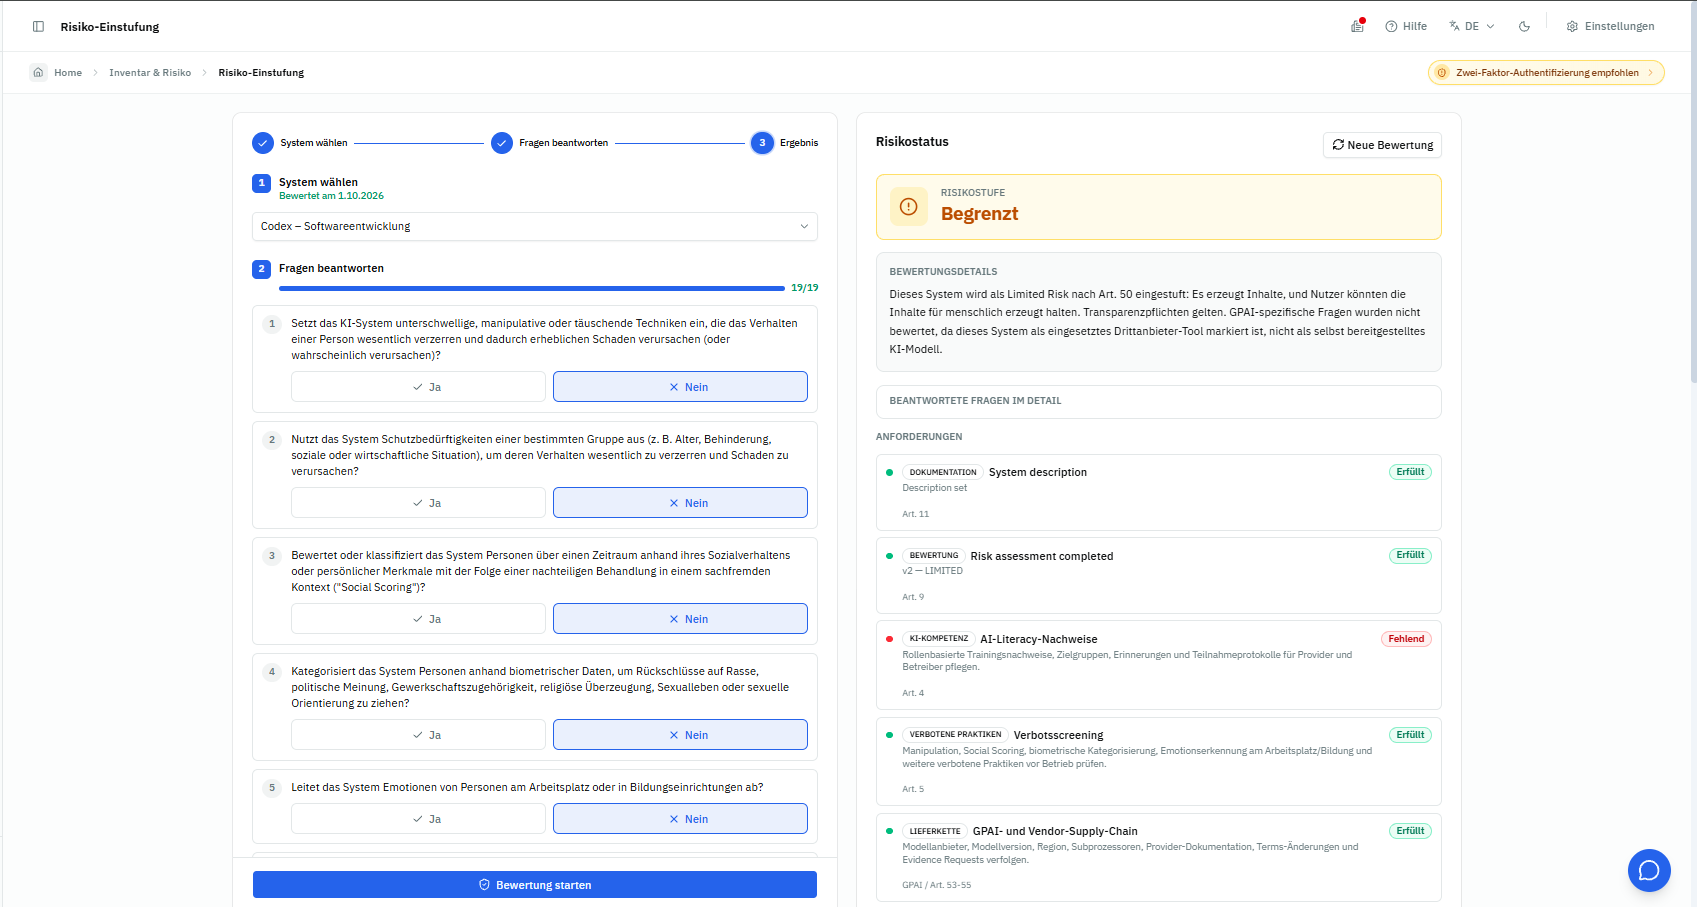Screen dimensions: 1697x907
Task: Click Risiko-Einstufung breadcrumb item
Action: pyautogui.click(x=261, y=72)
